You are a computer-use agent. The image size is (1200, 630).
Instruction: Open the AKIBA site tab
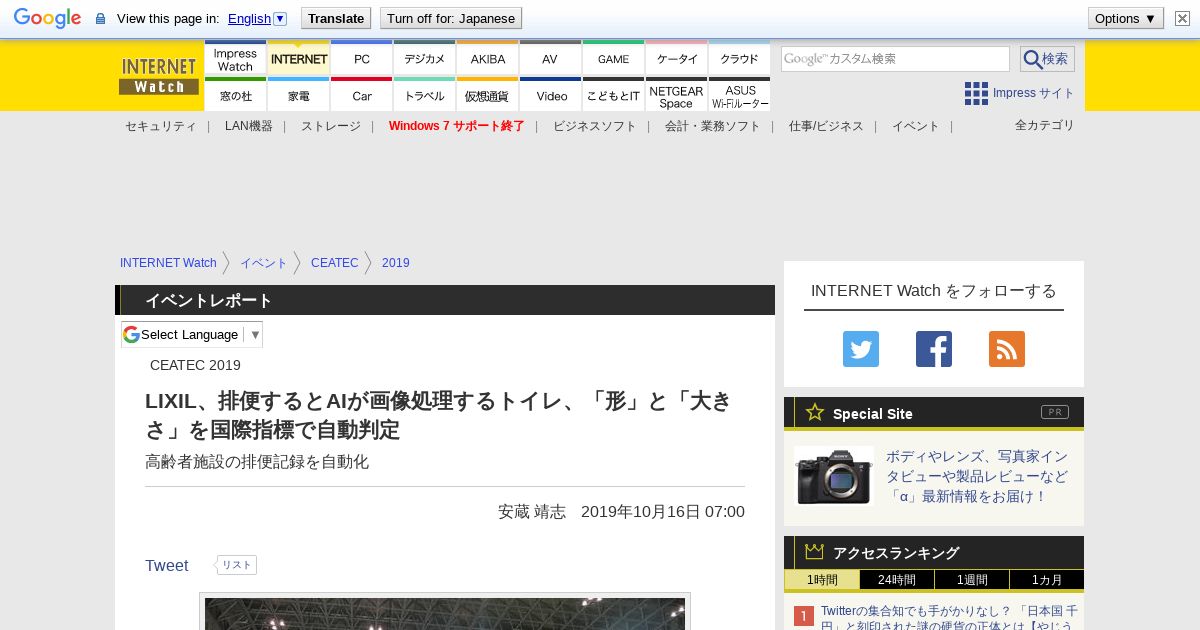pos(488,59)
